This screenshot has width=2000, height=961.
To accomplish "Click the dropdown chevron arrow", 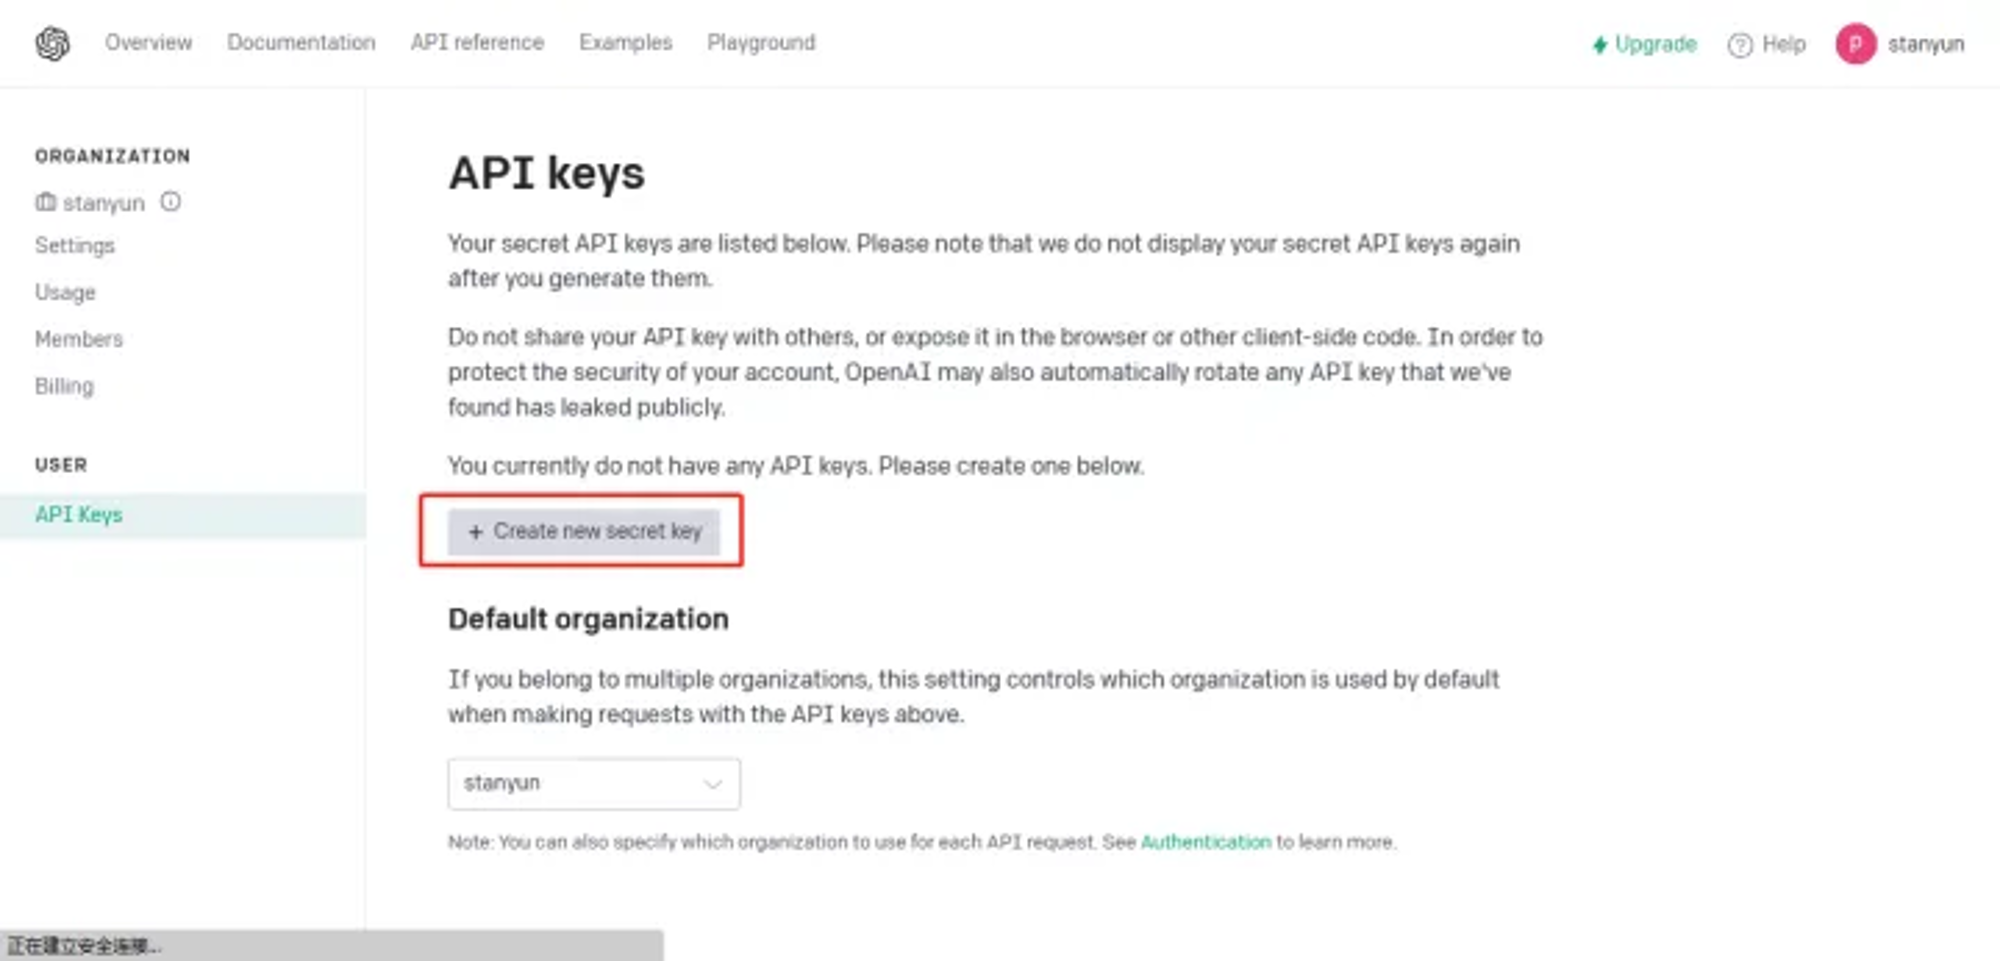I will point(712,784).
